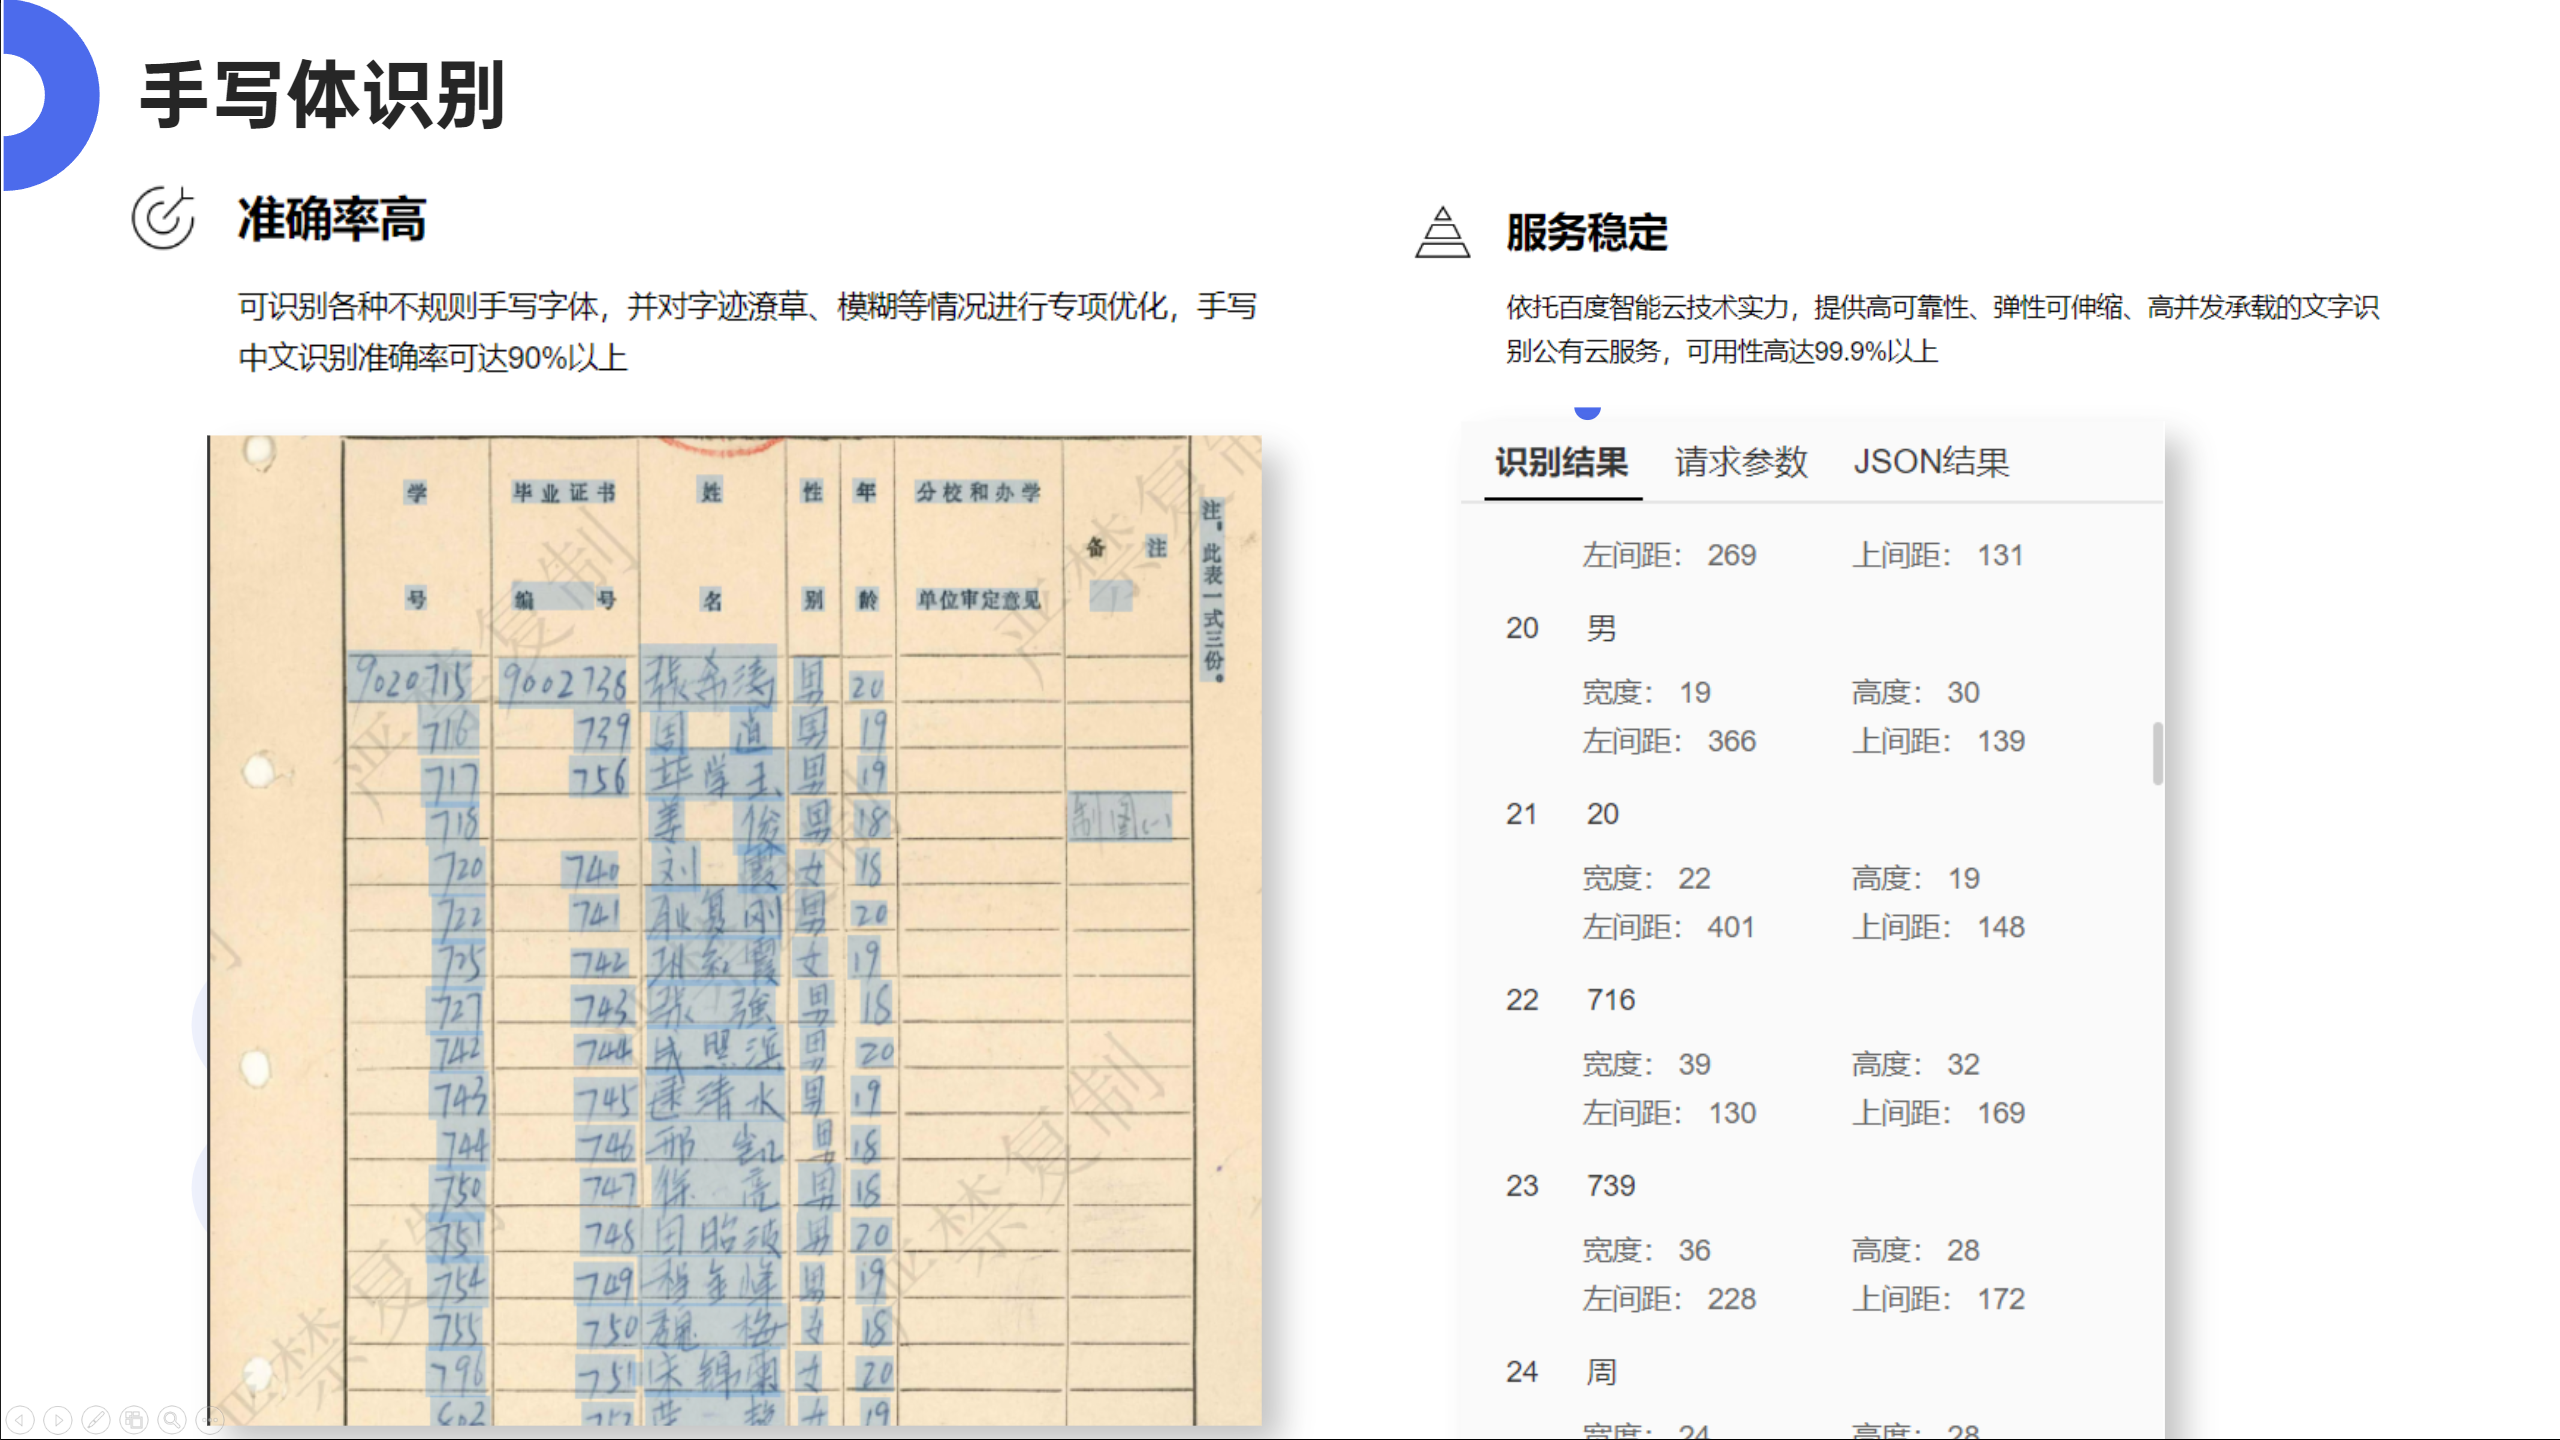Open the pen pointer tool
This screenshot has height=1440, width=2560.
click(x=96, y=1419)
